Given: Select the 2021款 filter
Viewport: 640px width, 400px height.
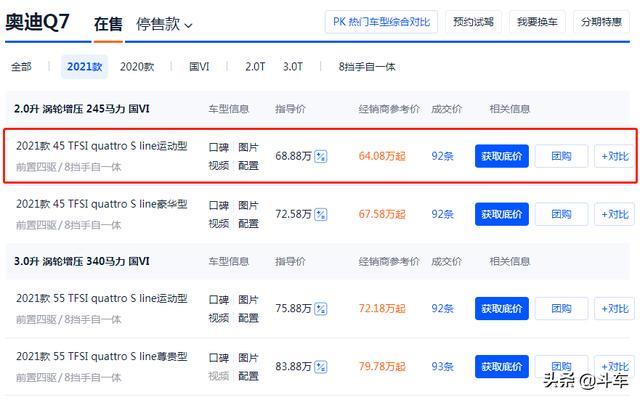Looking at the screenshot, I should (84, 67).
